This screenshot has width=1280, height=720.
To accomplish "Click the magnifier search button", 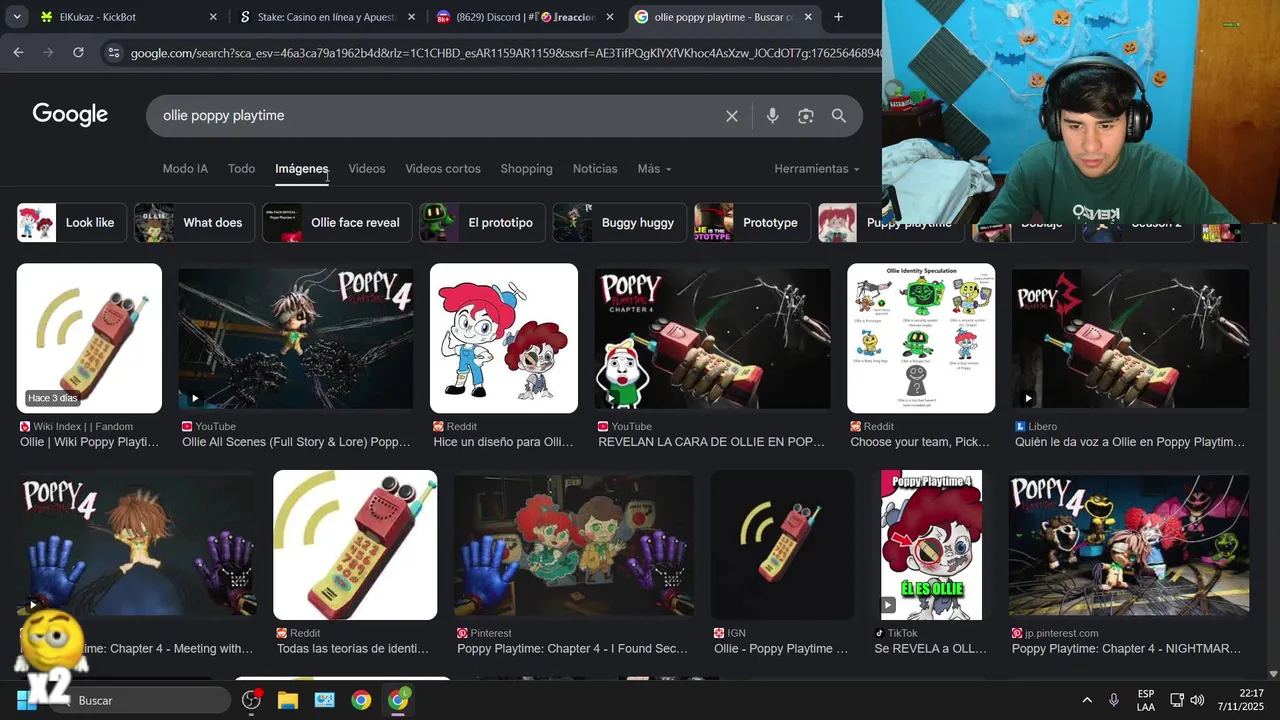I will pos(839,116).
